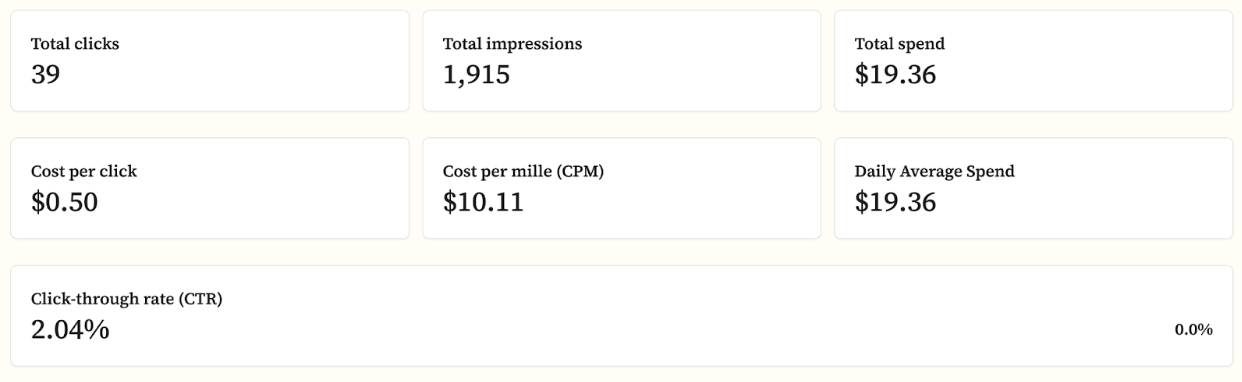Click the Click-through rate (CTR) label
The width and height of the screenshot is (1242, 382).
(126, 299)
